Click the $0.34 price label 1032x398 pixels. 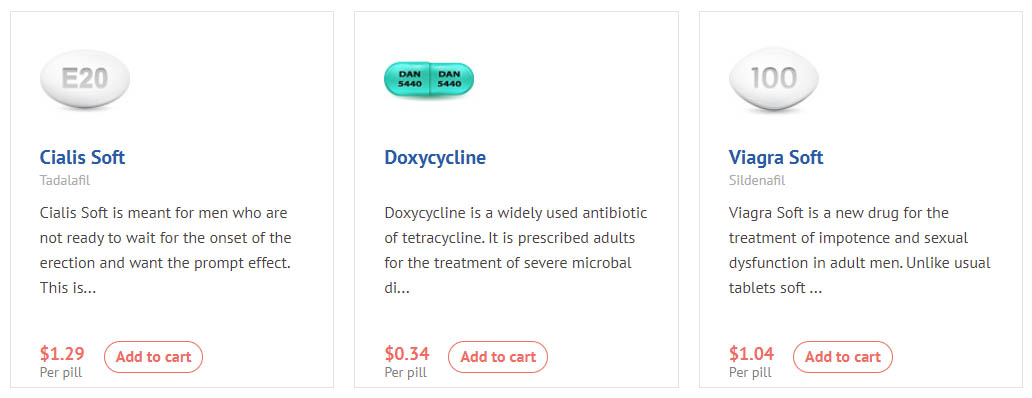(407, 354)
